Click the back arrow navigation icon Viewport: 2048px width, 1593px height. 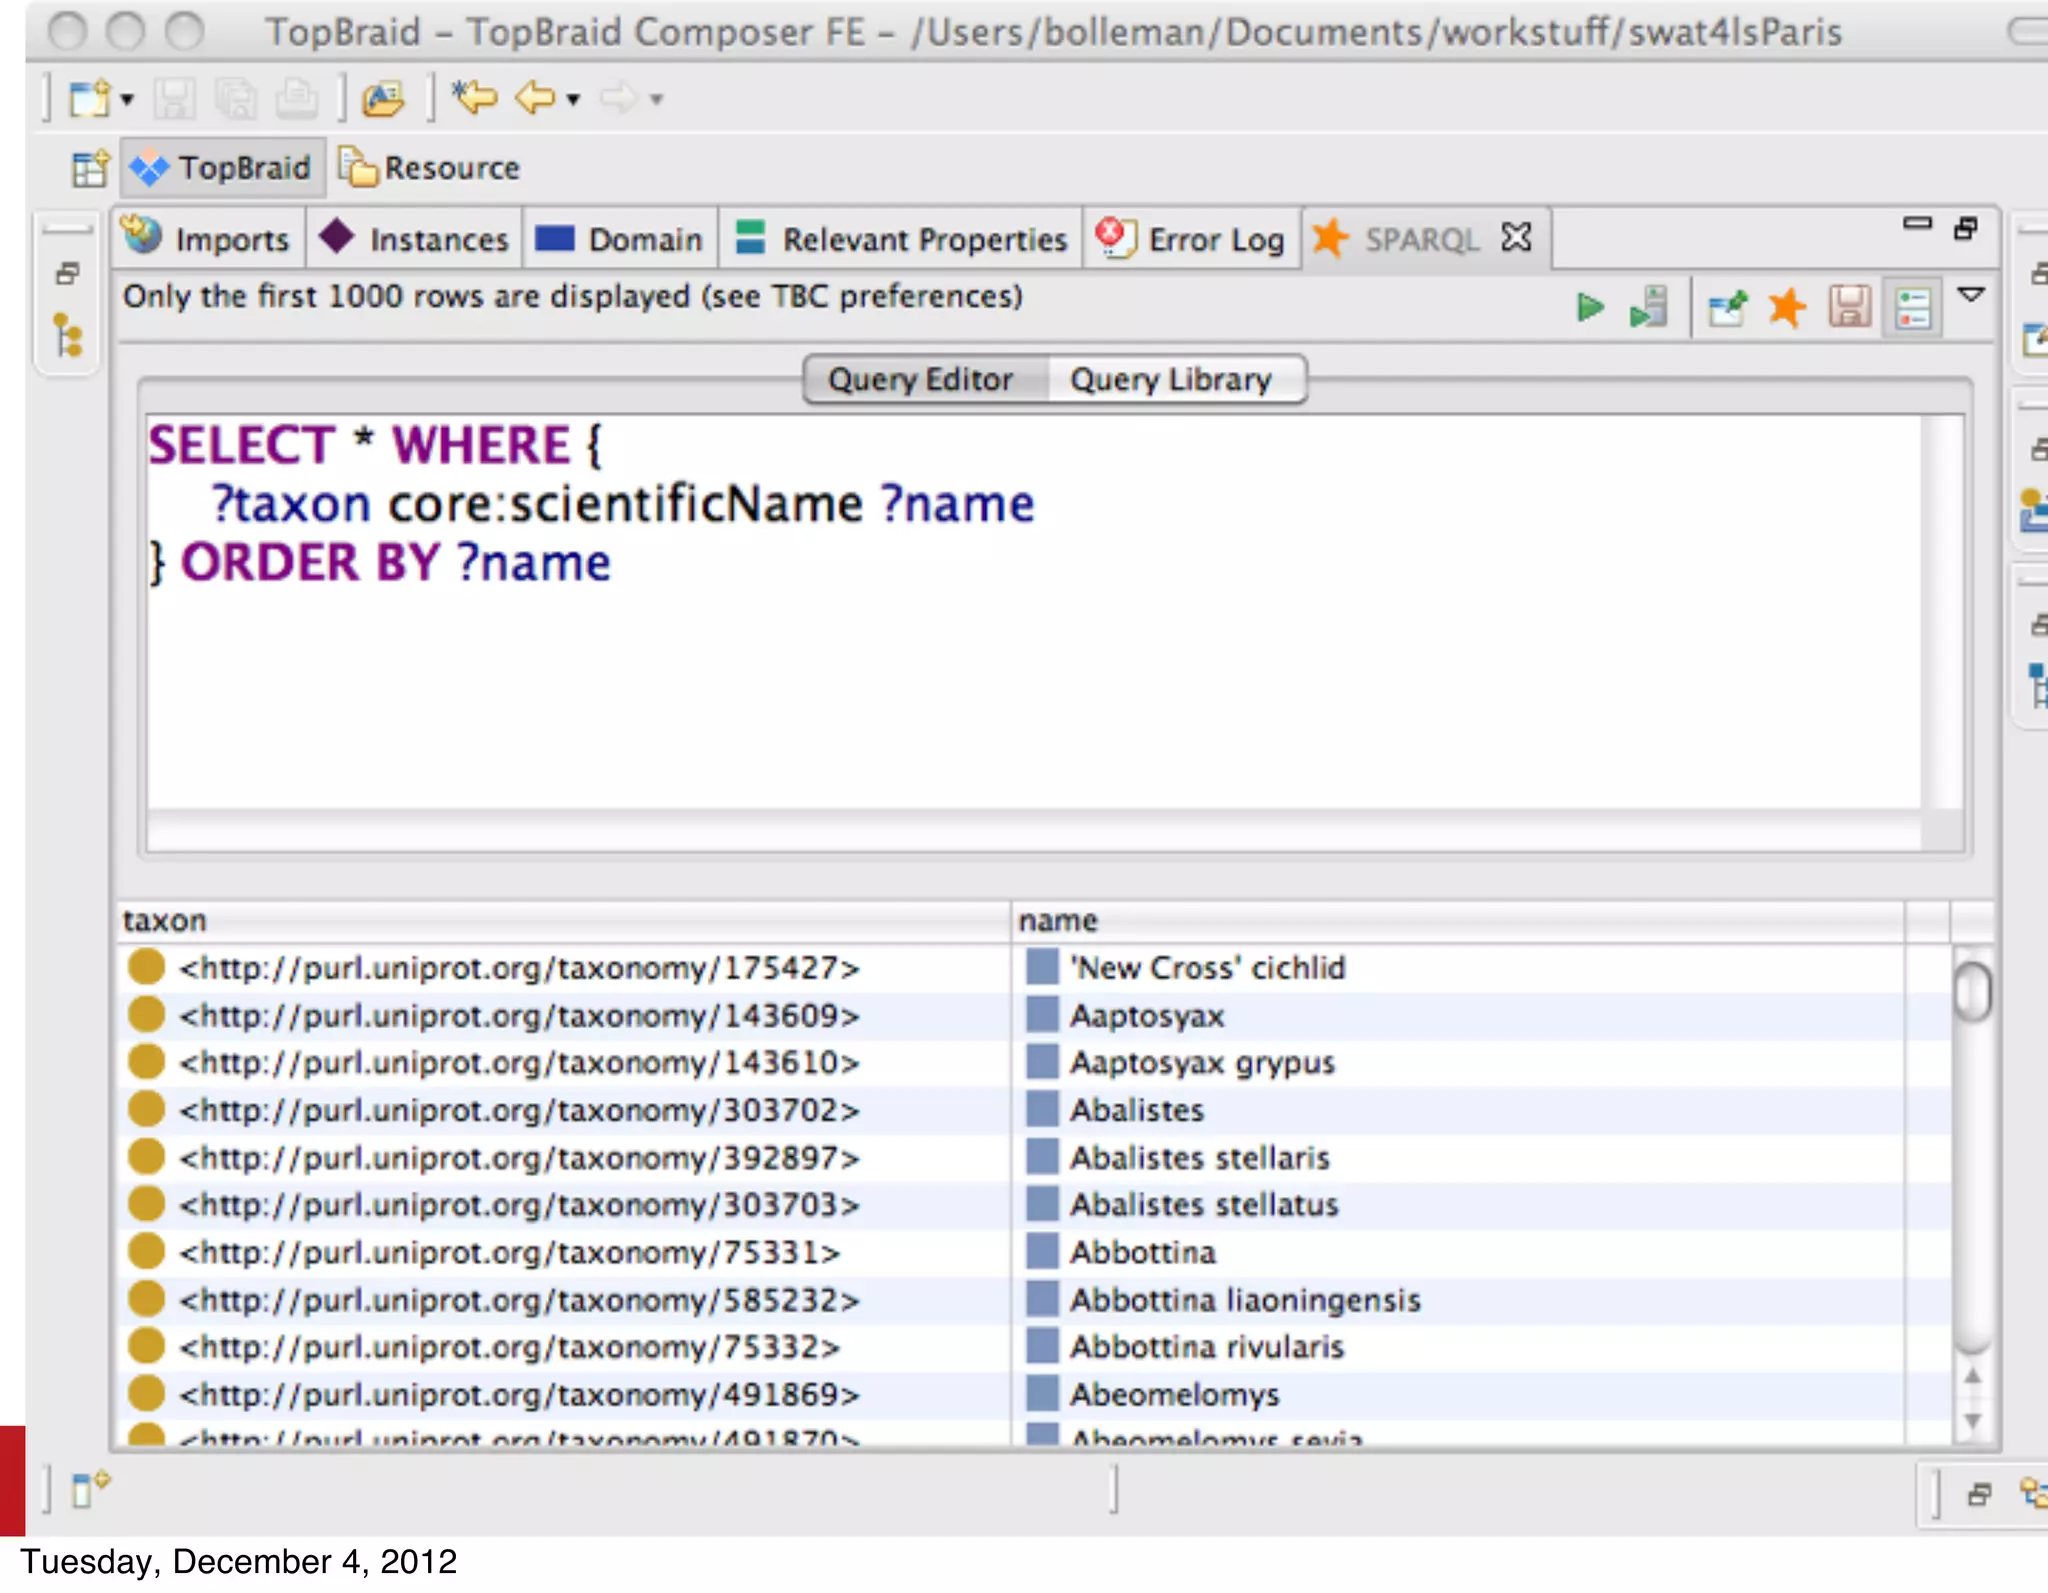[535, 98]
